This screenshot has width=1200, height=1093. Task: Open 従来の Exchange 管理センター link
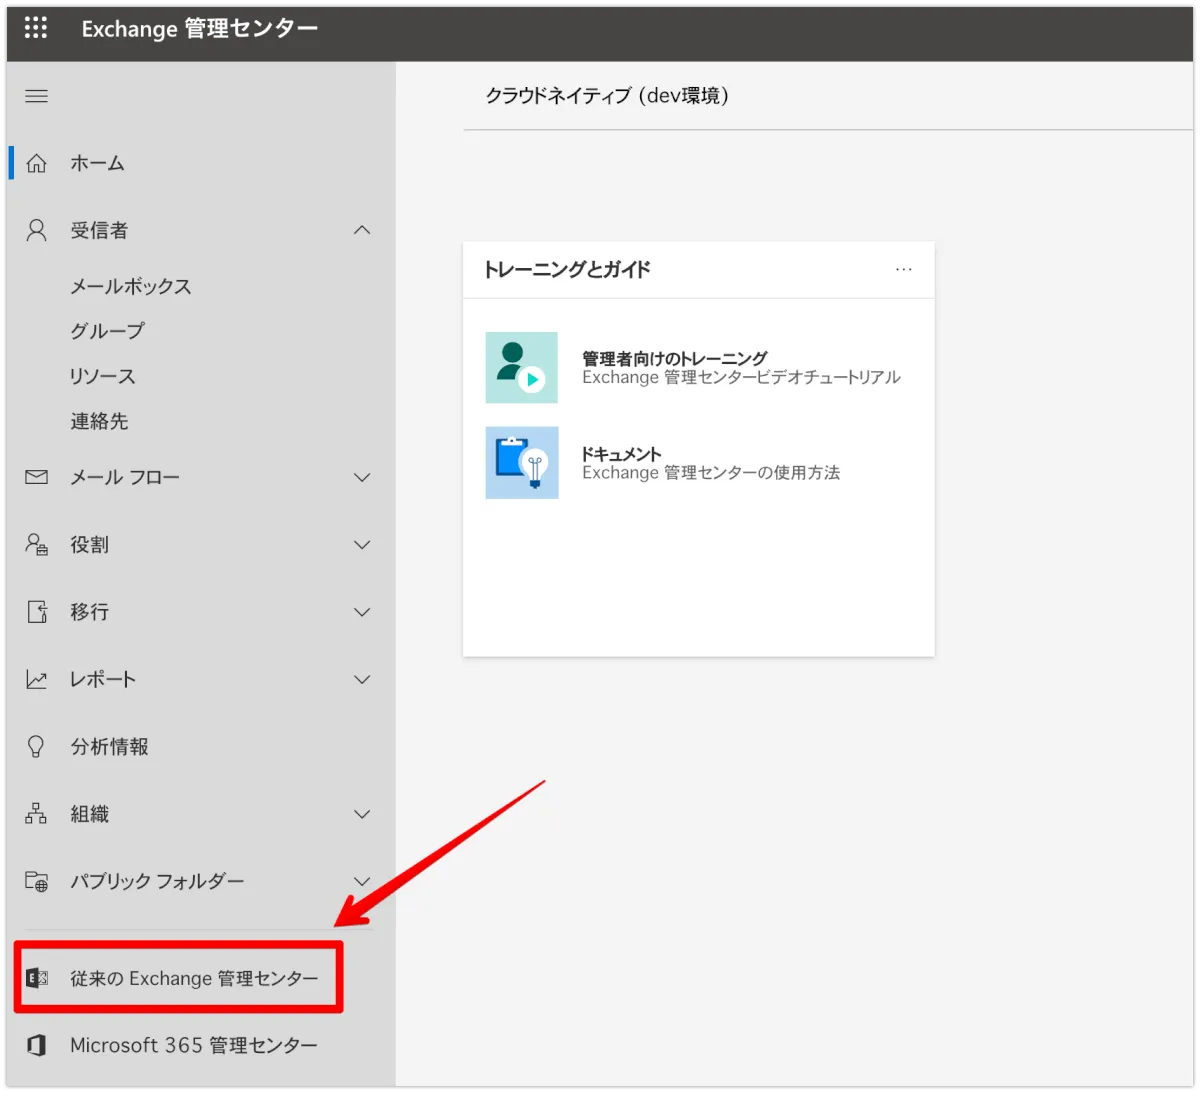coord(194,978)
